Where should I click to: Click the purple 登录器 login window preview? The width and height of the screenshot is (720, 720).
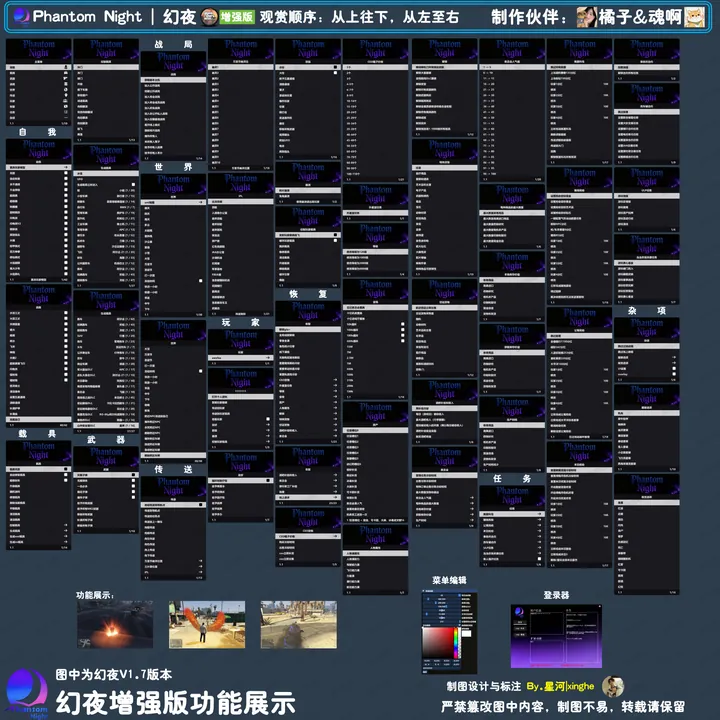(556, 636)
